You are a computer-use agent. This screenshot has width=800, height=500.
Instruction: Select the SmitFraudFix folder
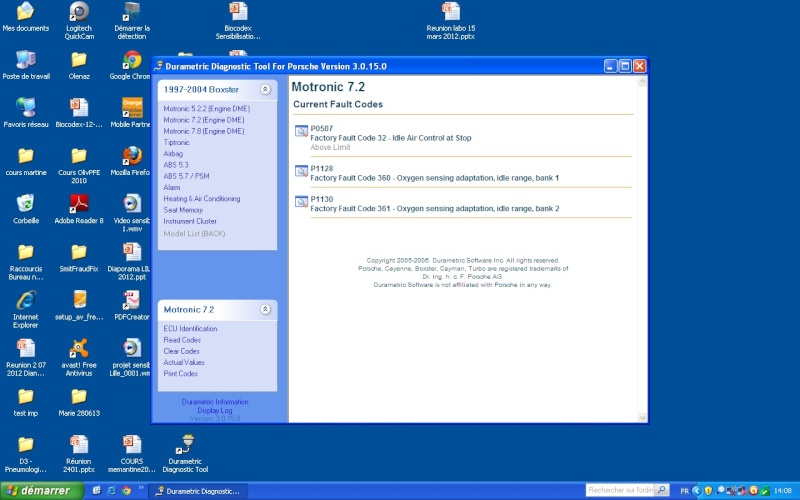click(79, 258)
